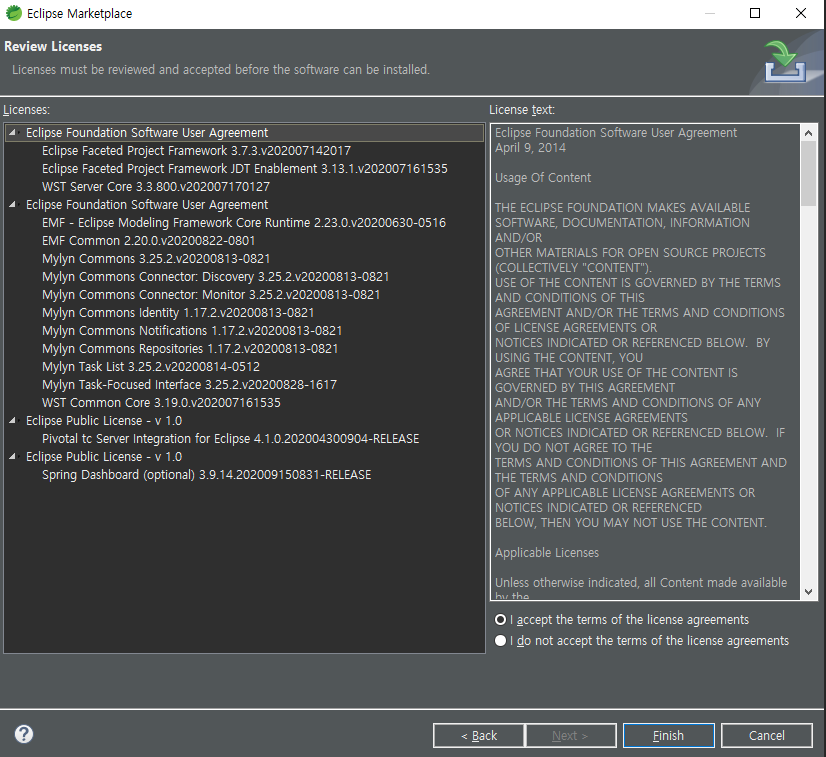Select Mylyn Commons 3.25.2 row
Viewport: 826px width, 757px height.
[156, 259]
